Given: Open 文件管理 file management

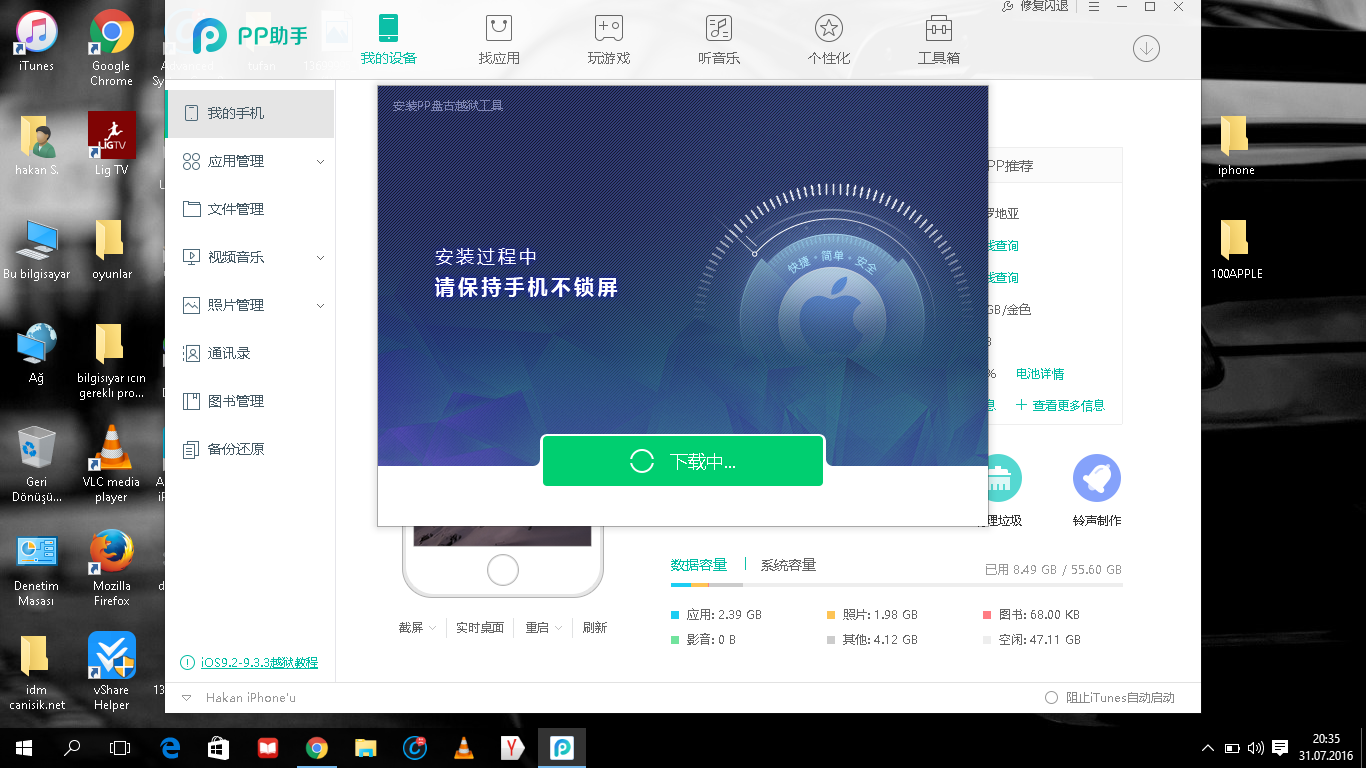Looking at the screenshot, I should [x=250, y=209].
